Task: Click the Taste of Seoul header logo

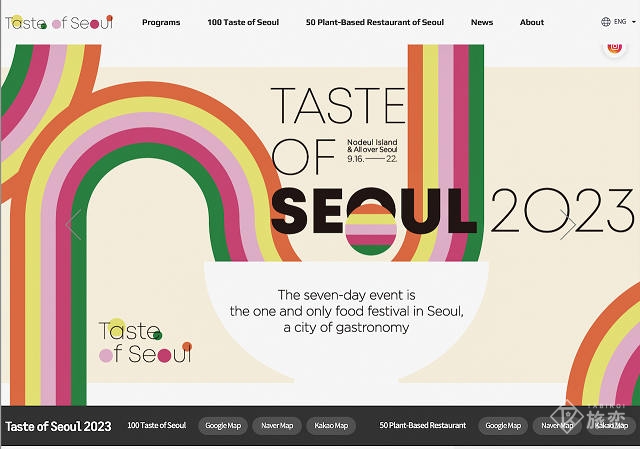Action: coord(58,21)
